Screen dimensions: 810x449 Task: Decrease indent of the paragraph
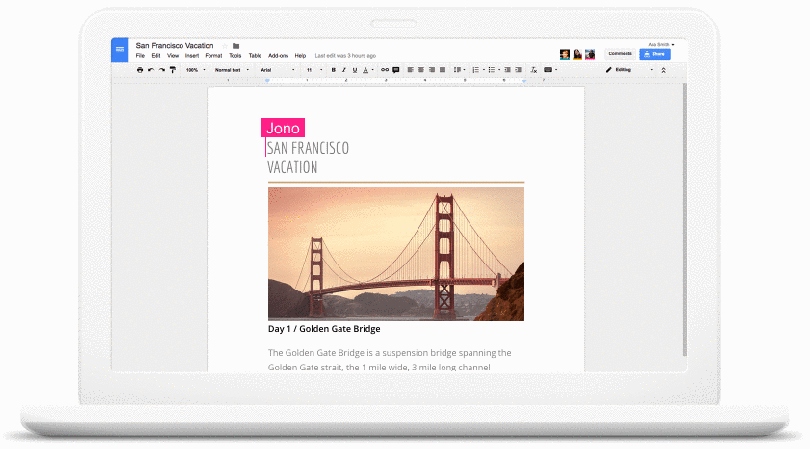[508, 70]
